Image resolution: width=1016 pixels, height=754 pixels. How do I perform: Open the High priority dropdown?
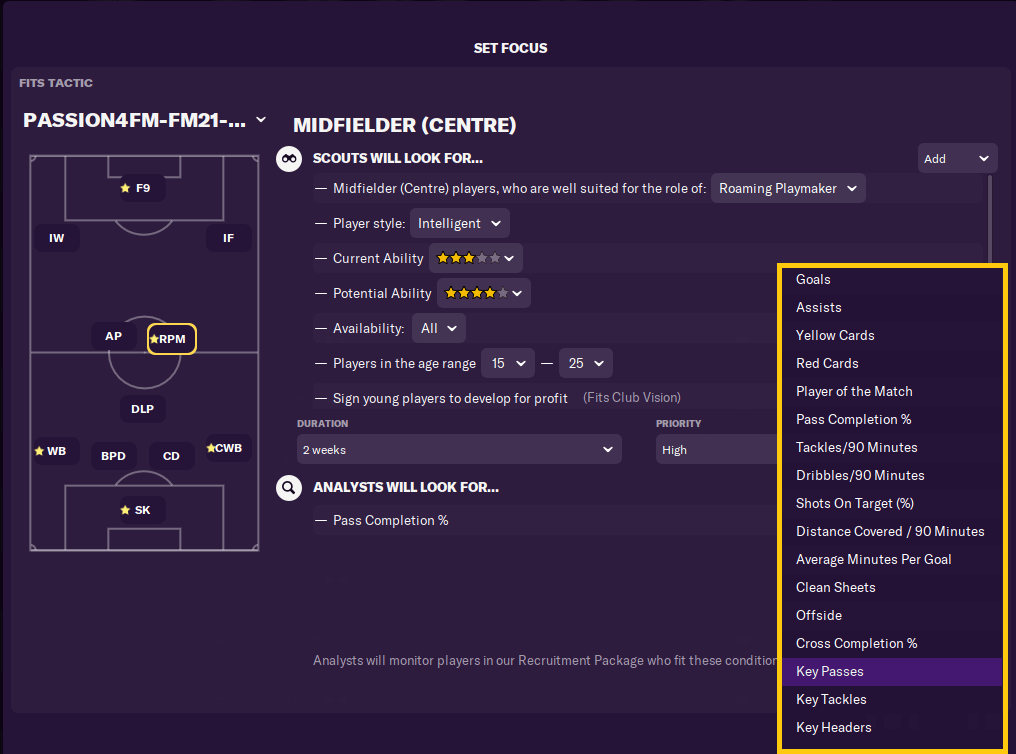[717, 450]
